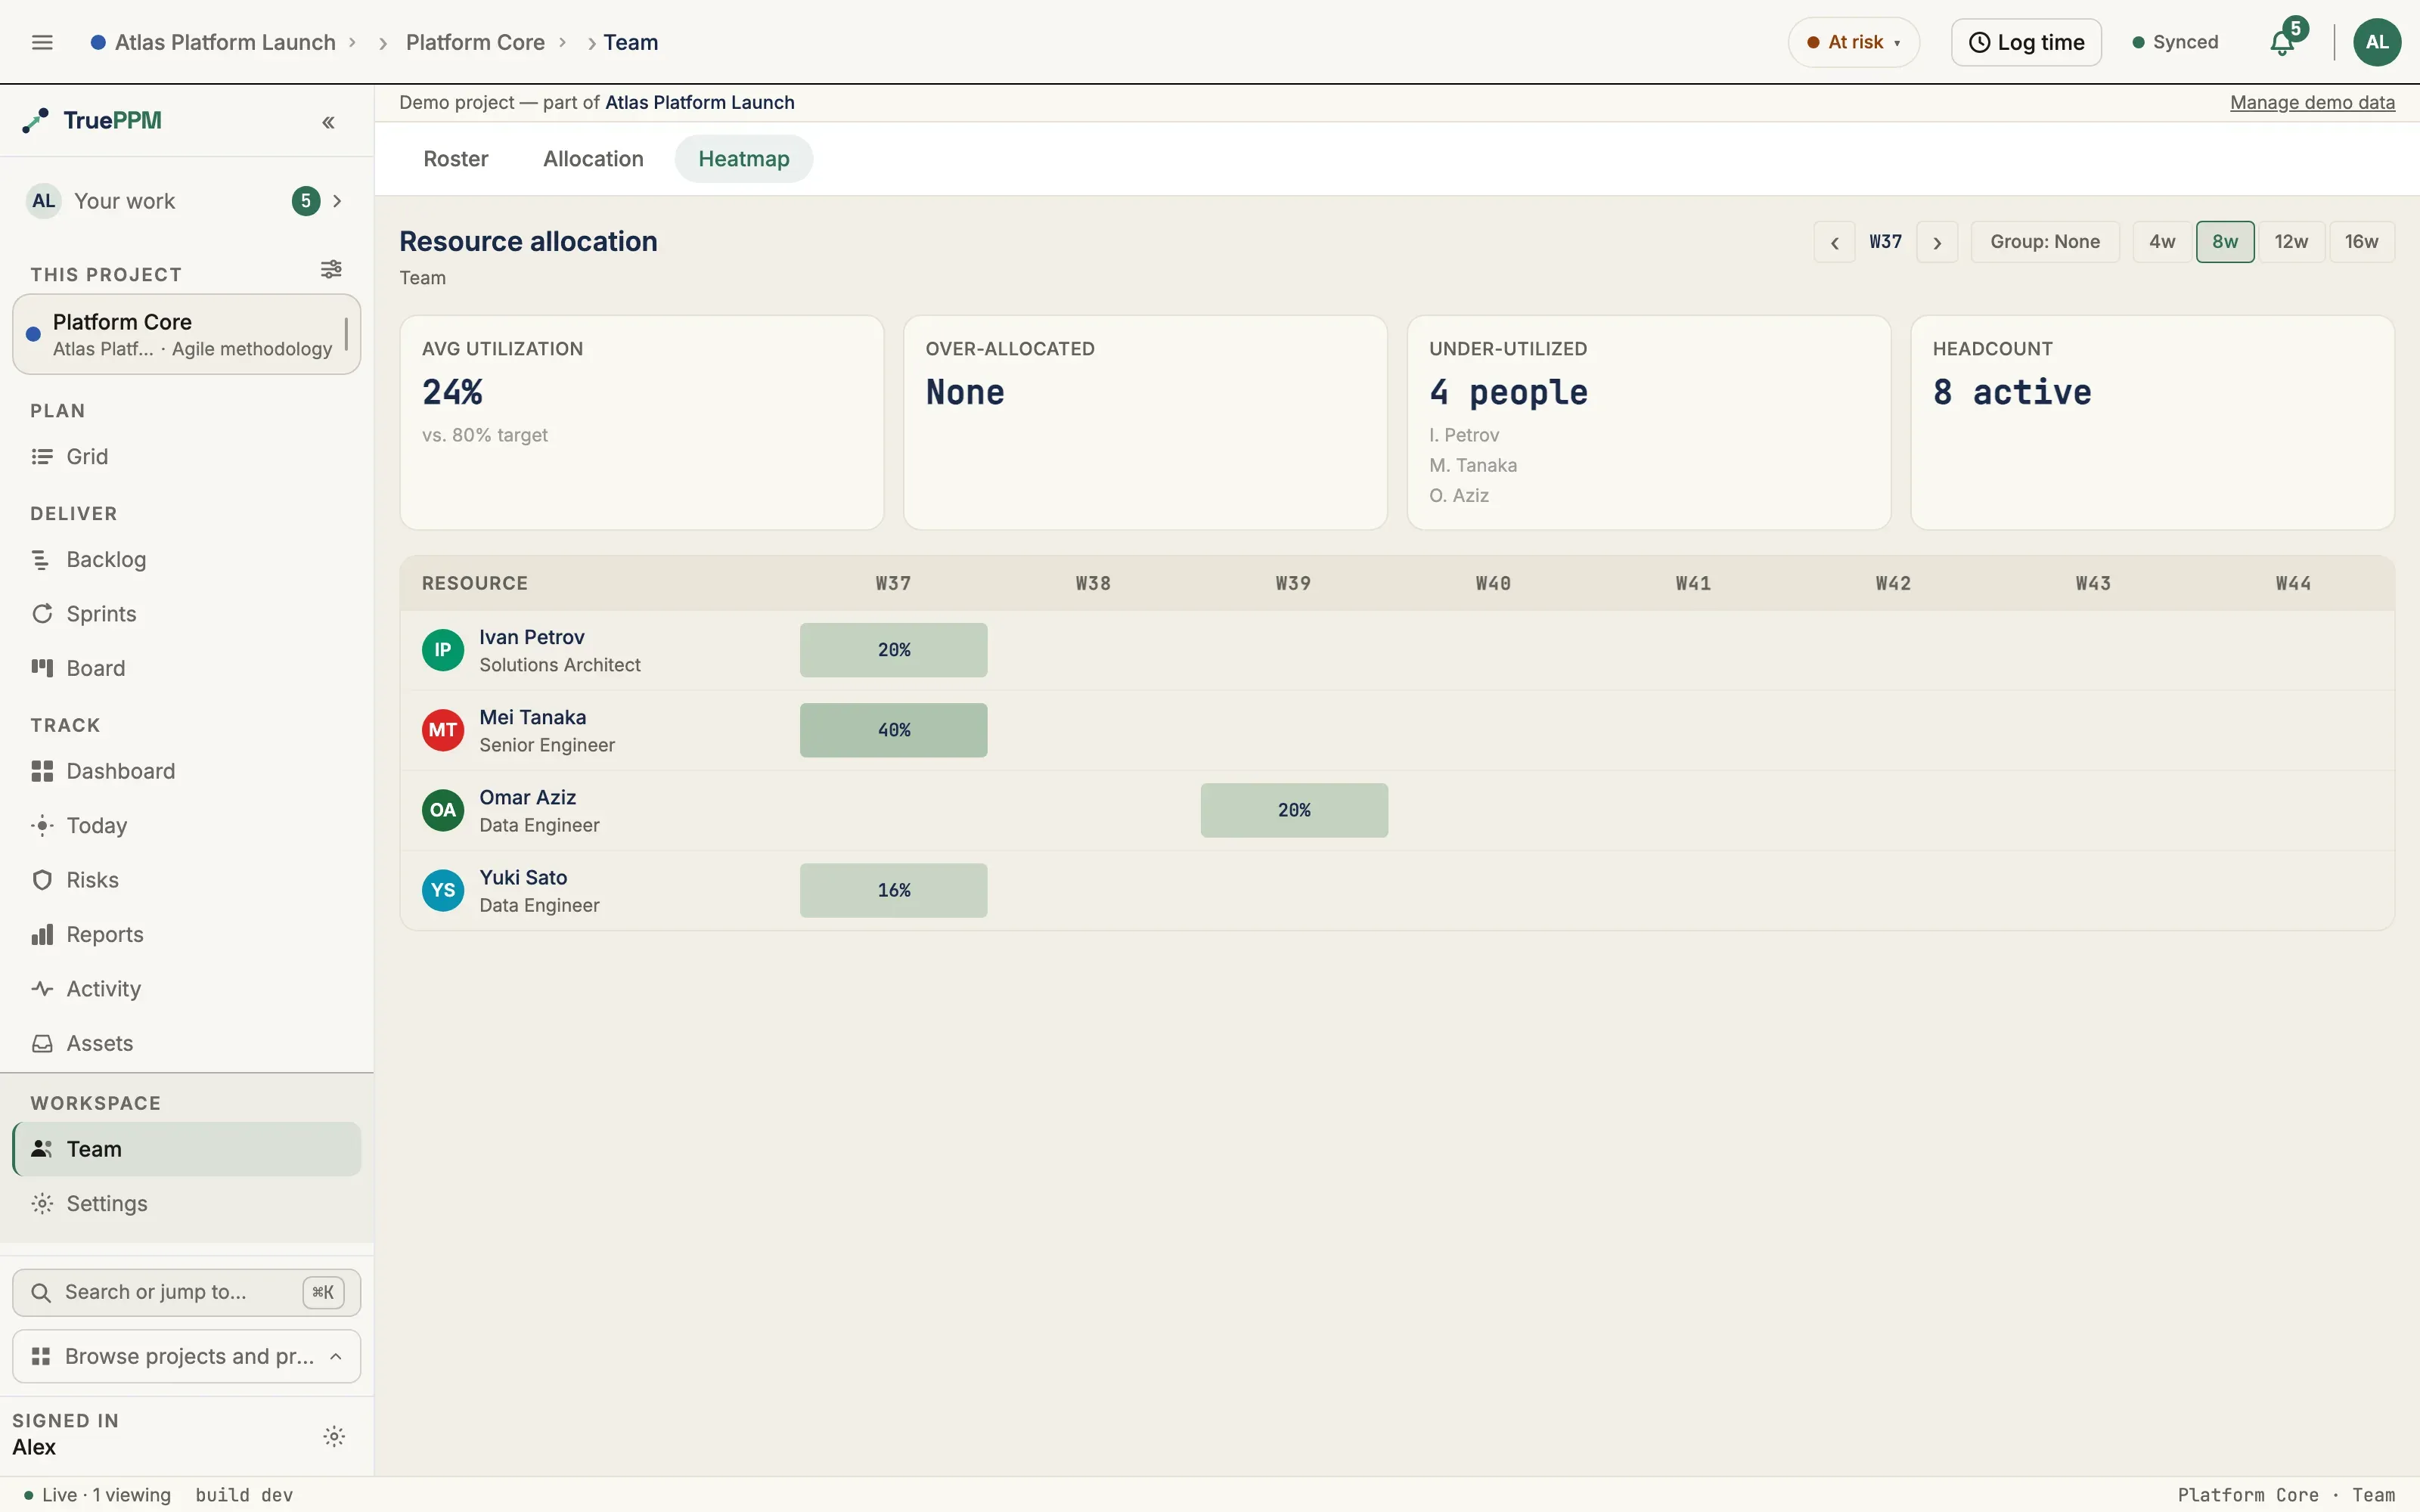The image size is (2420, 1512).
Task: Click the Search or jump to field
Action: click(x=187, y=1292)
